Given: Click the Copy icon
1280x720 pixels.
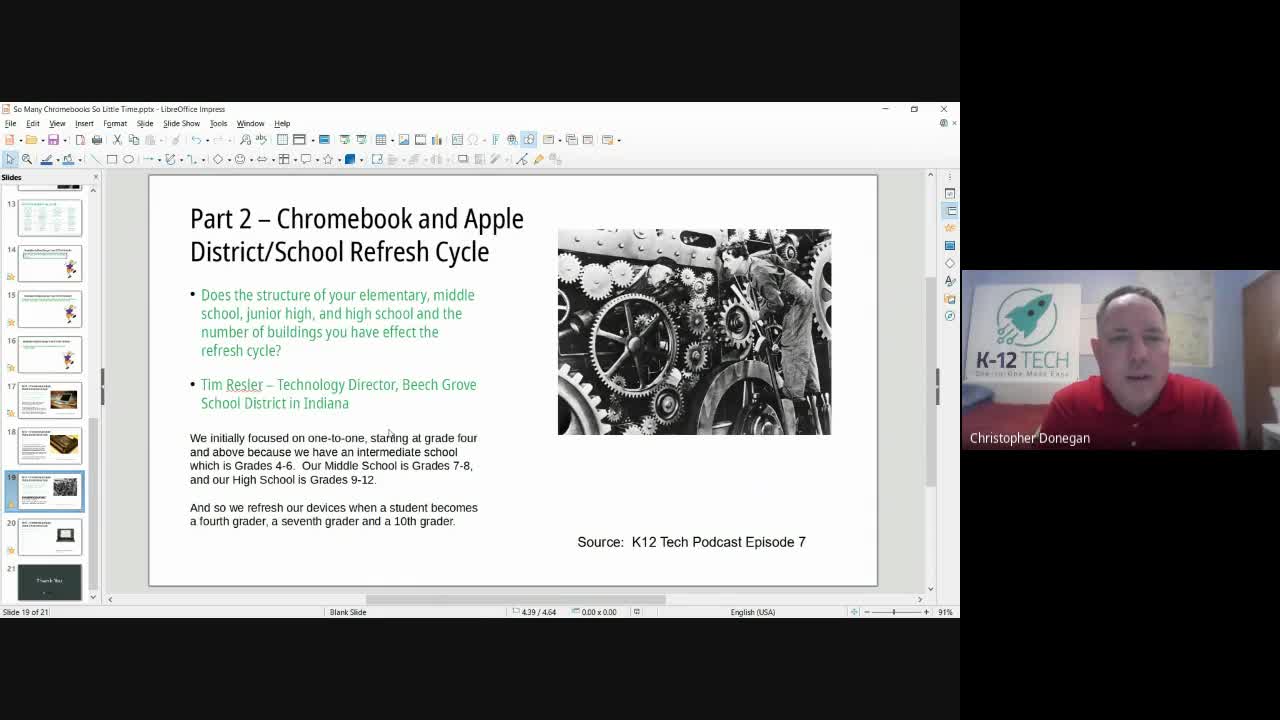Looking at the screenshot, I should pos(134,140).
